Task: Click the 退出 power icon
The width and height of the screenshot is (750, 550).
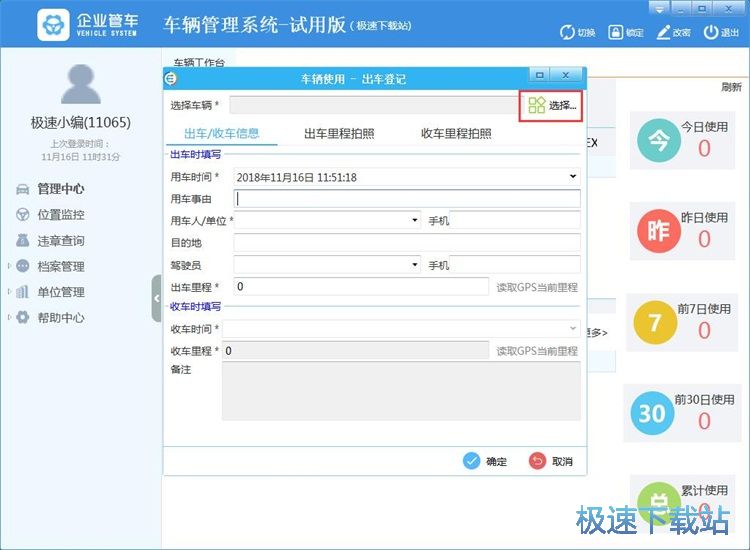Action: 711,33
